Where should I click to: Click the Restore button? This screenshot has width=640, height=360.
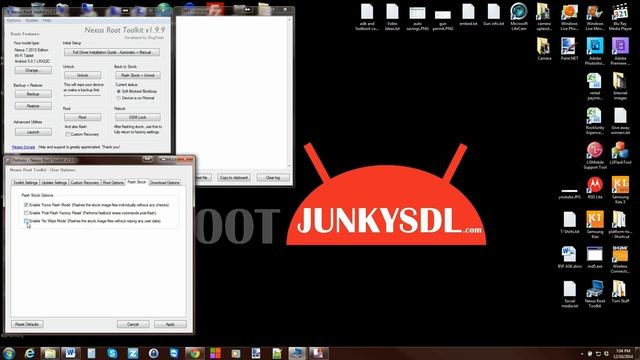(x=33, y=106)
